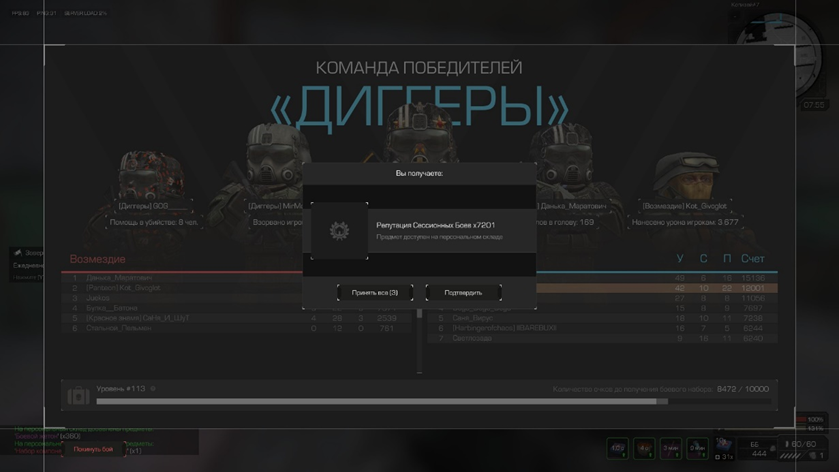Click the ББ 444 ammo type panel

pos(758,449)
